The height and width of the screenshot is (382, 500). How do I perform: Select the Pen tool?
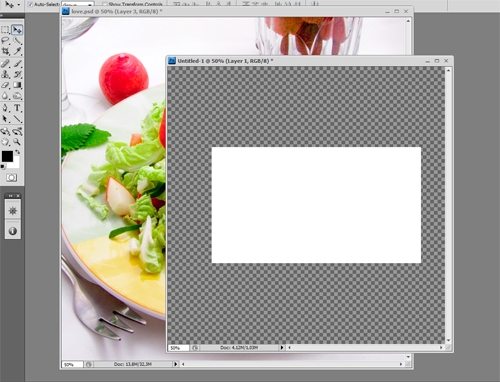pyautogui.click(x=5, y=108)
